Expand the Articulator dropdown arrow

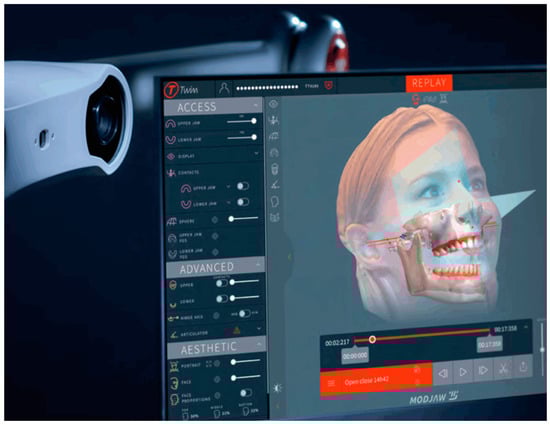pyautogui.click(x=259, y=329)
